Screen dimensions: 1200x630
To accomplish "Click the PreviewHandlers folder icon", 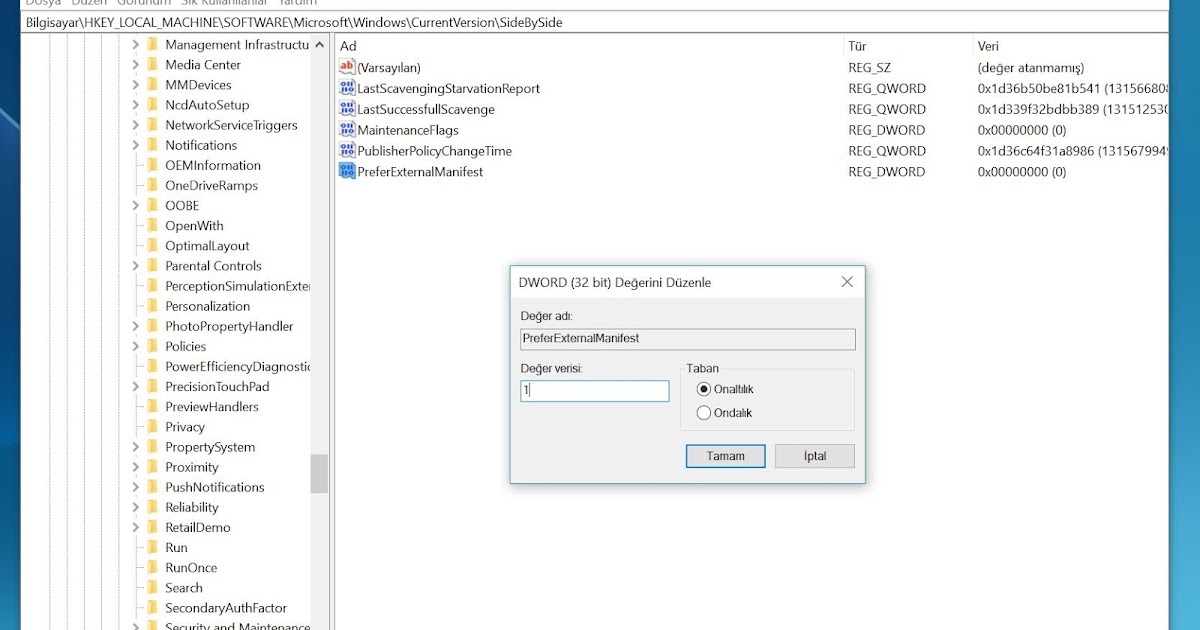I will point(152,406).
